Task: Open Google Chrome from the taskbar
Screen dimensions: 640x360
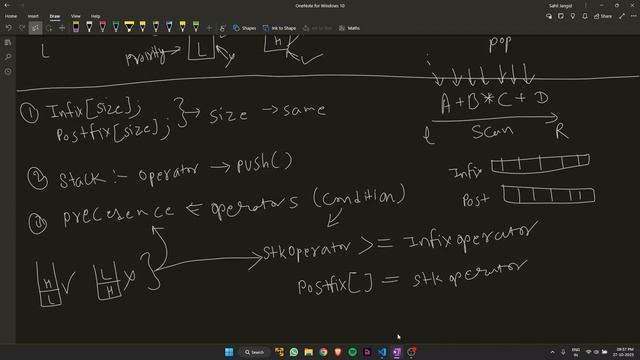Action: pyautogui.click(x=323, y=352)
